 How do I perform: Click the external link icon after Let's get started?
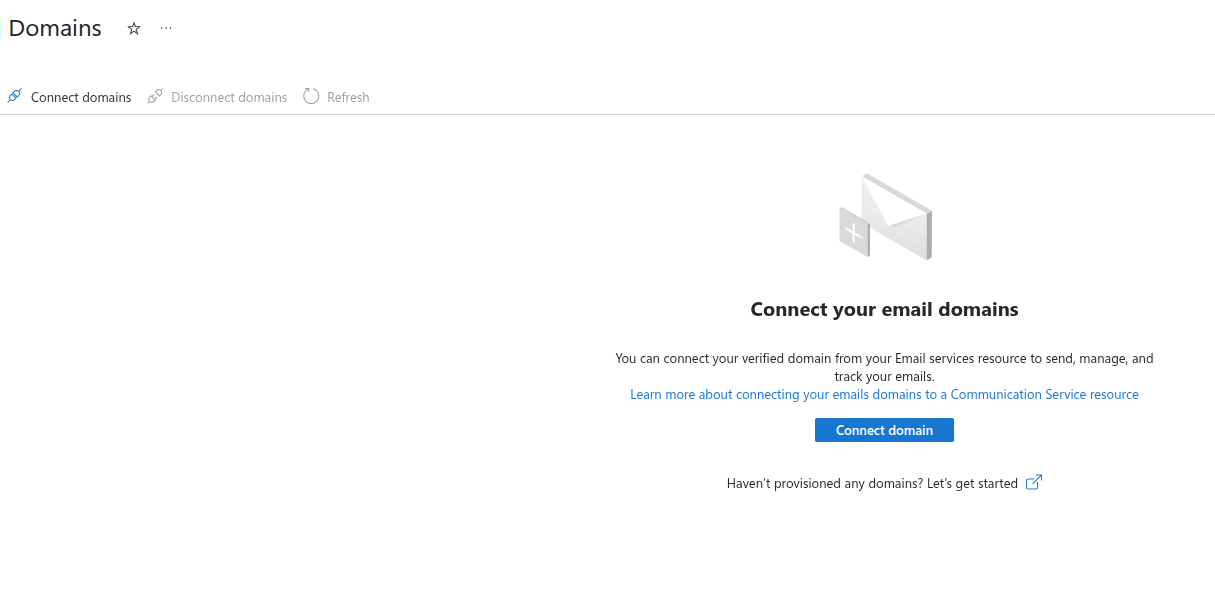pos(1034,483)
